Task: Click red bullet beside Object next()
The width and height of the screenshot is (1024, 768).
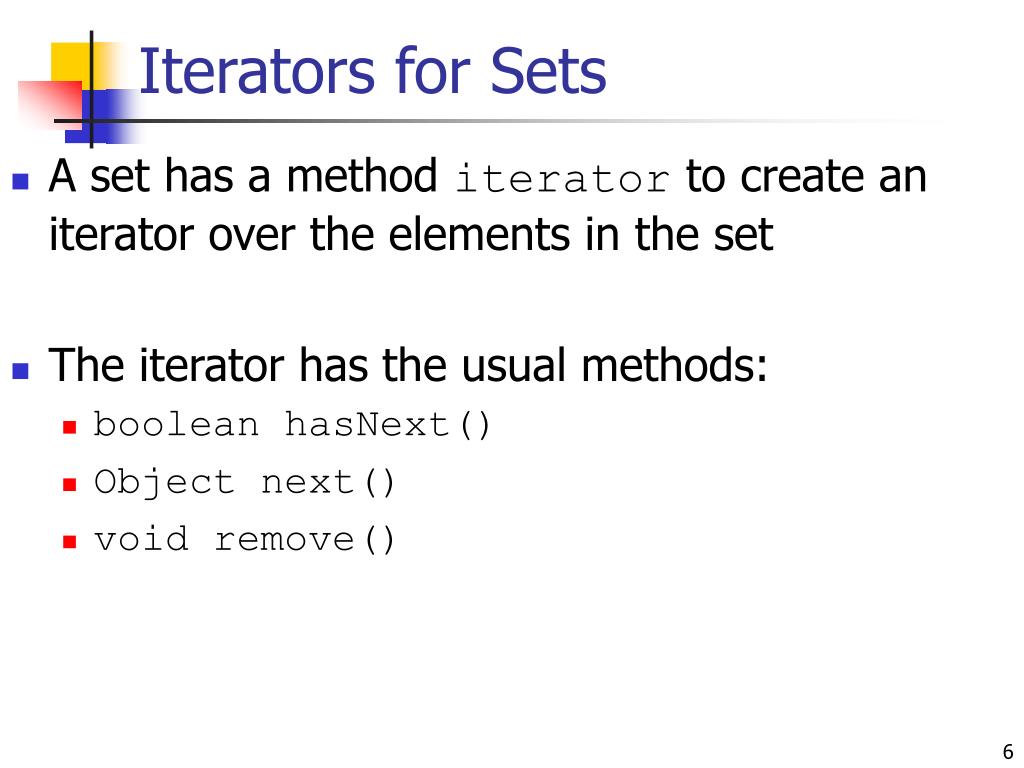Action: (70, 485)
